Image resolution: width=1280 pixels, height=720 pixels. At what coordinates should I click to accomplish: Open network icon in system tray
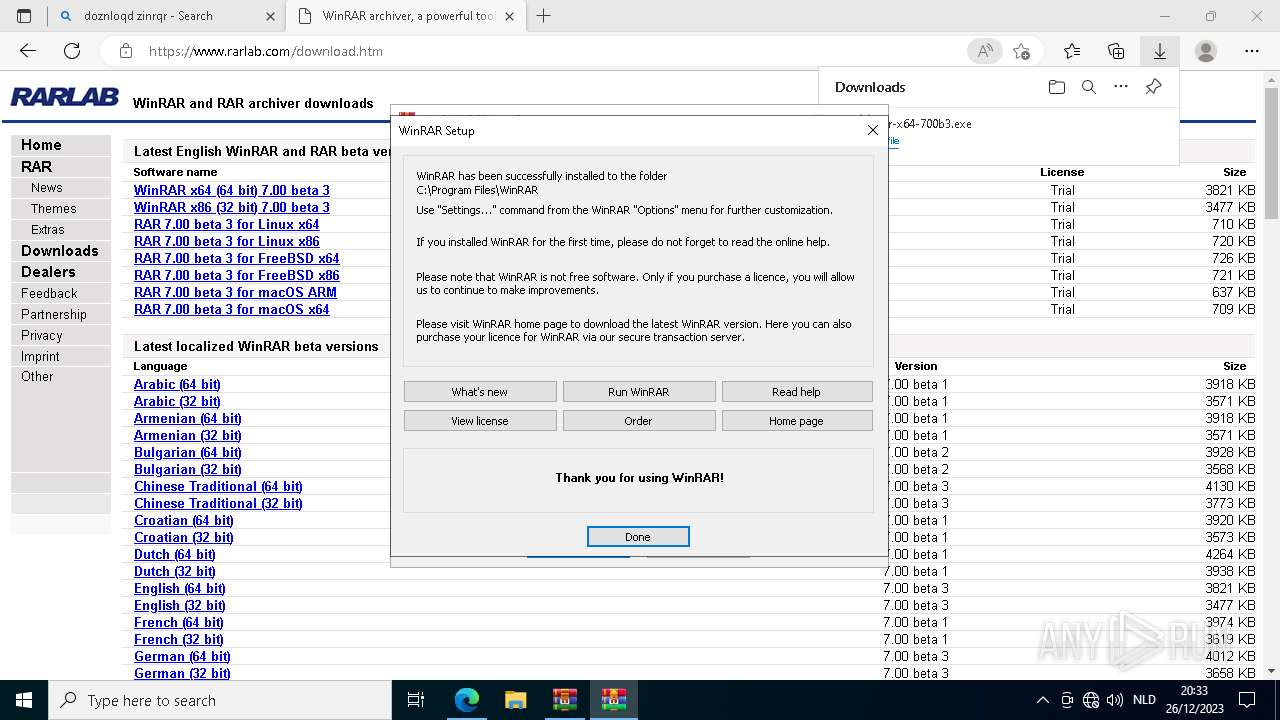pos(1091,700)
